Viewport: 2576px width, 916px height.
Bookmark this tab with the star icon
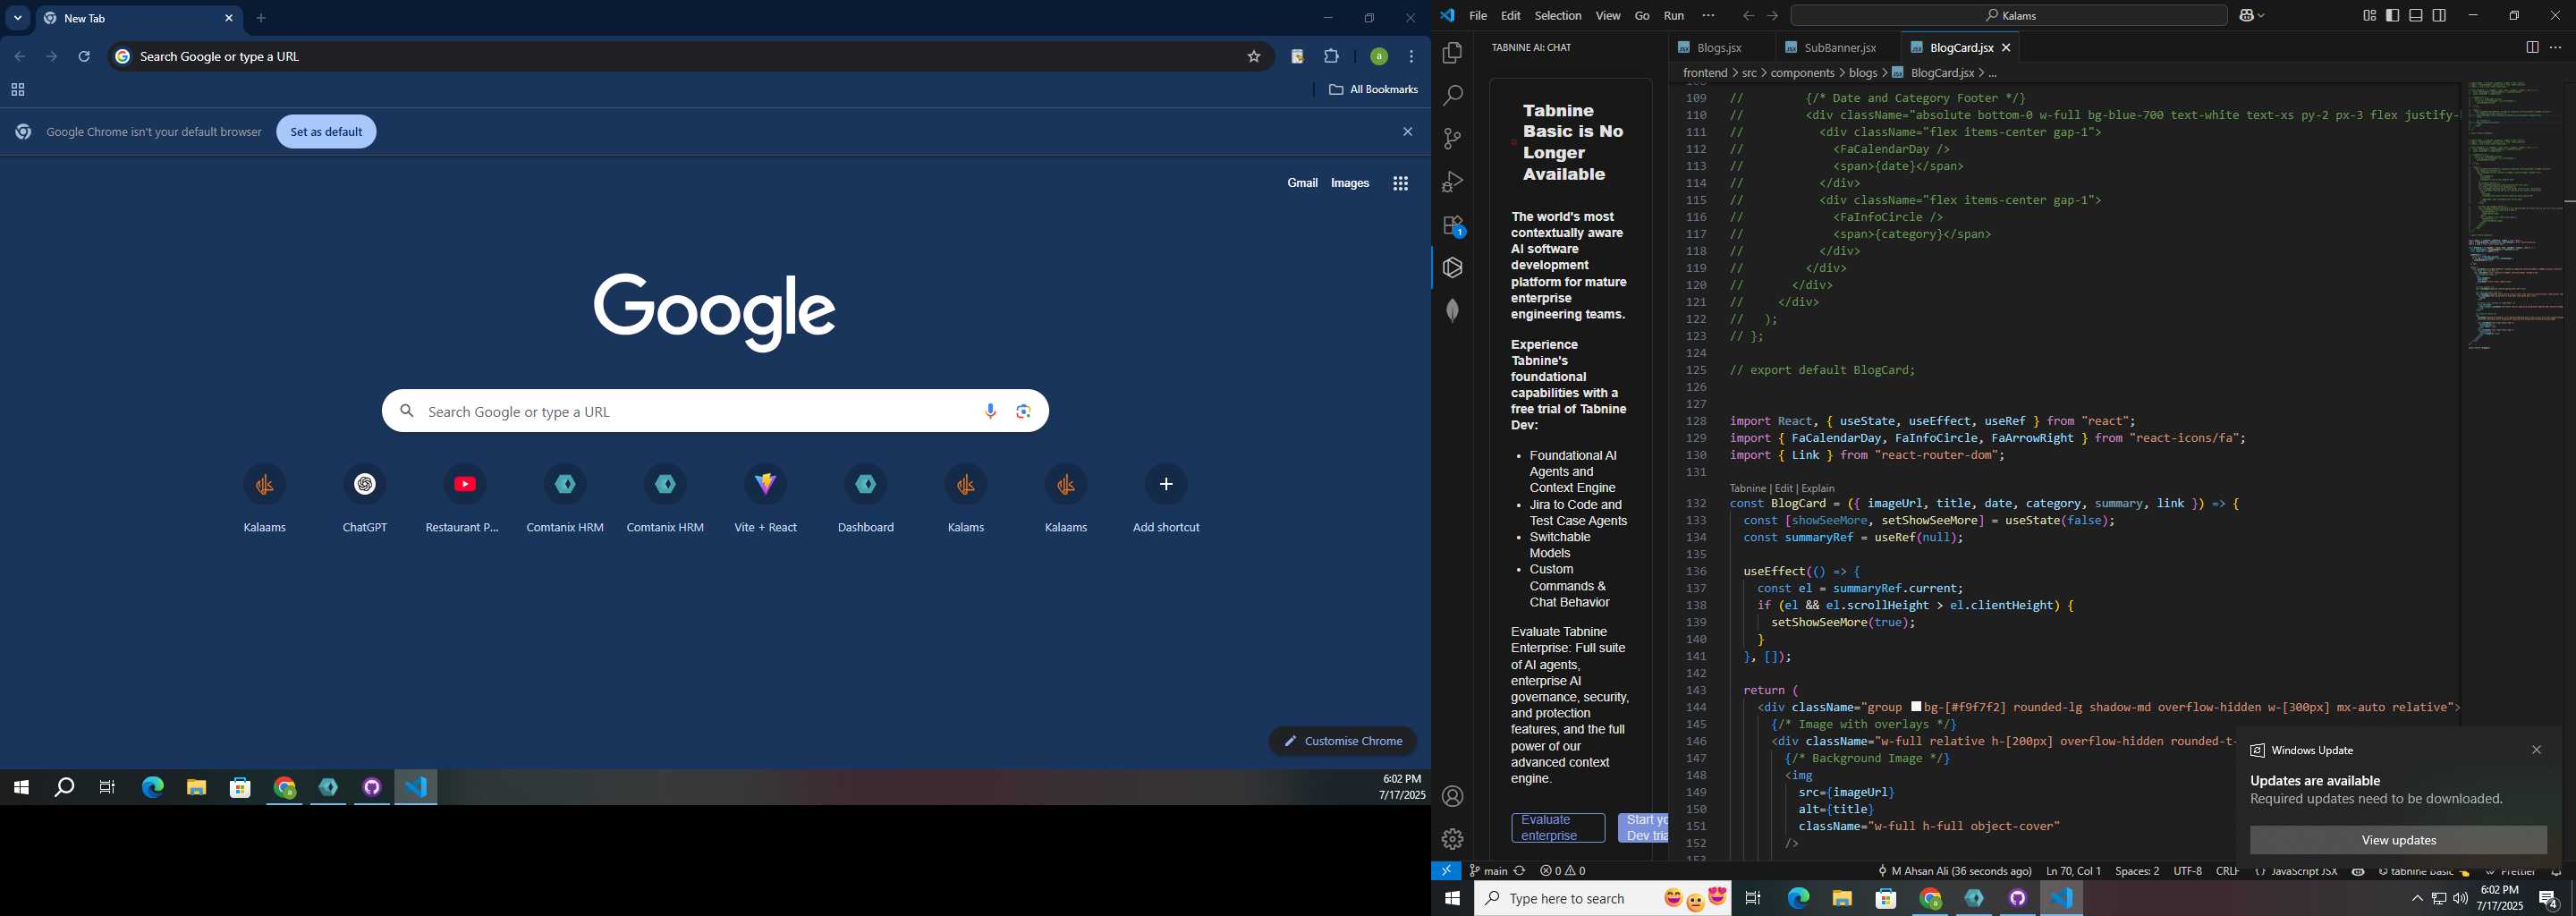coord(1253,57)
